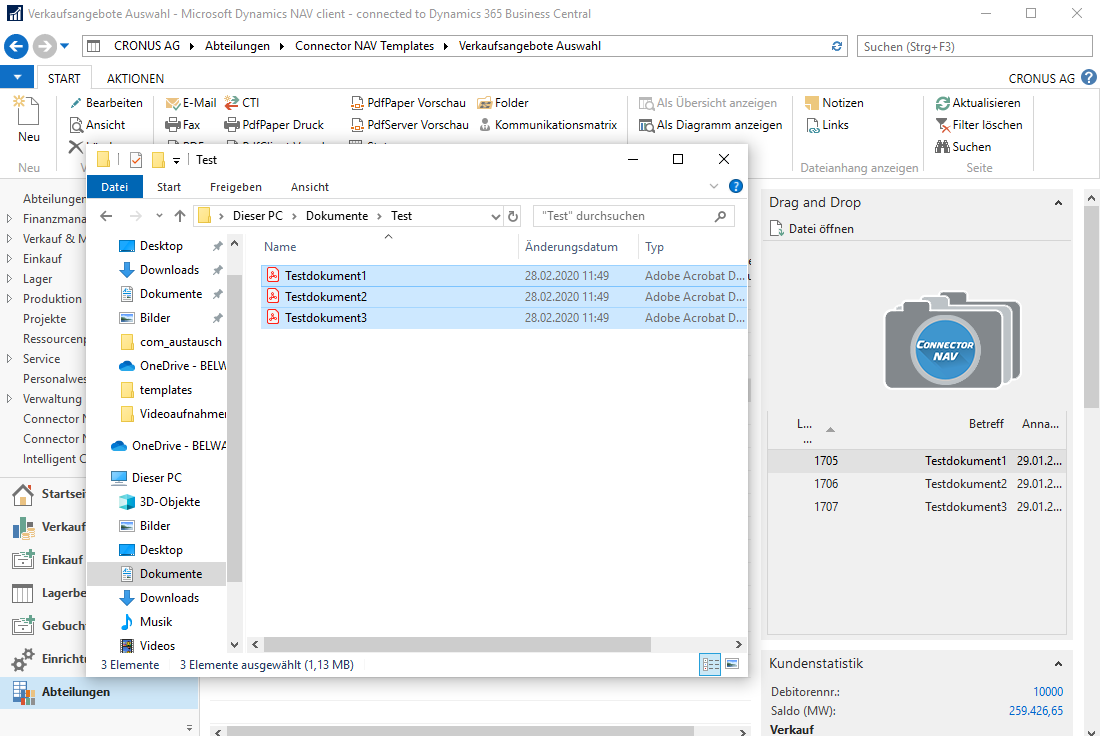Click the Explorer horizontal scrollbar

coord(457,644)
